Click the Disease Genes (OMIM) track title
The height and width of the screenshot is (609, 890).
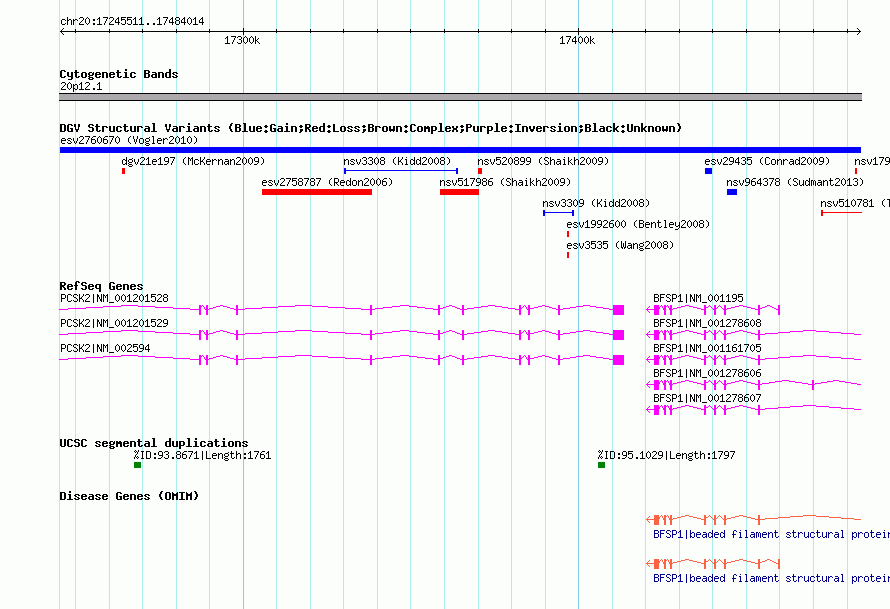click(129, 496)
